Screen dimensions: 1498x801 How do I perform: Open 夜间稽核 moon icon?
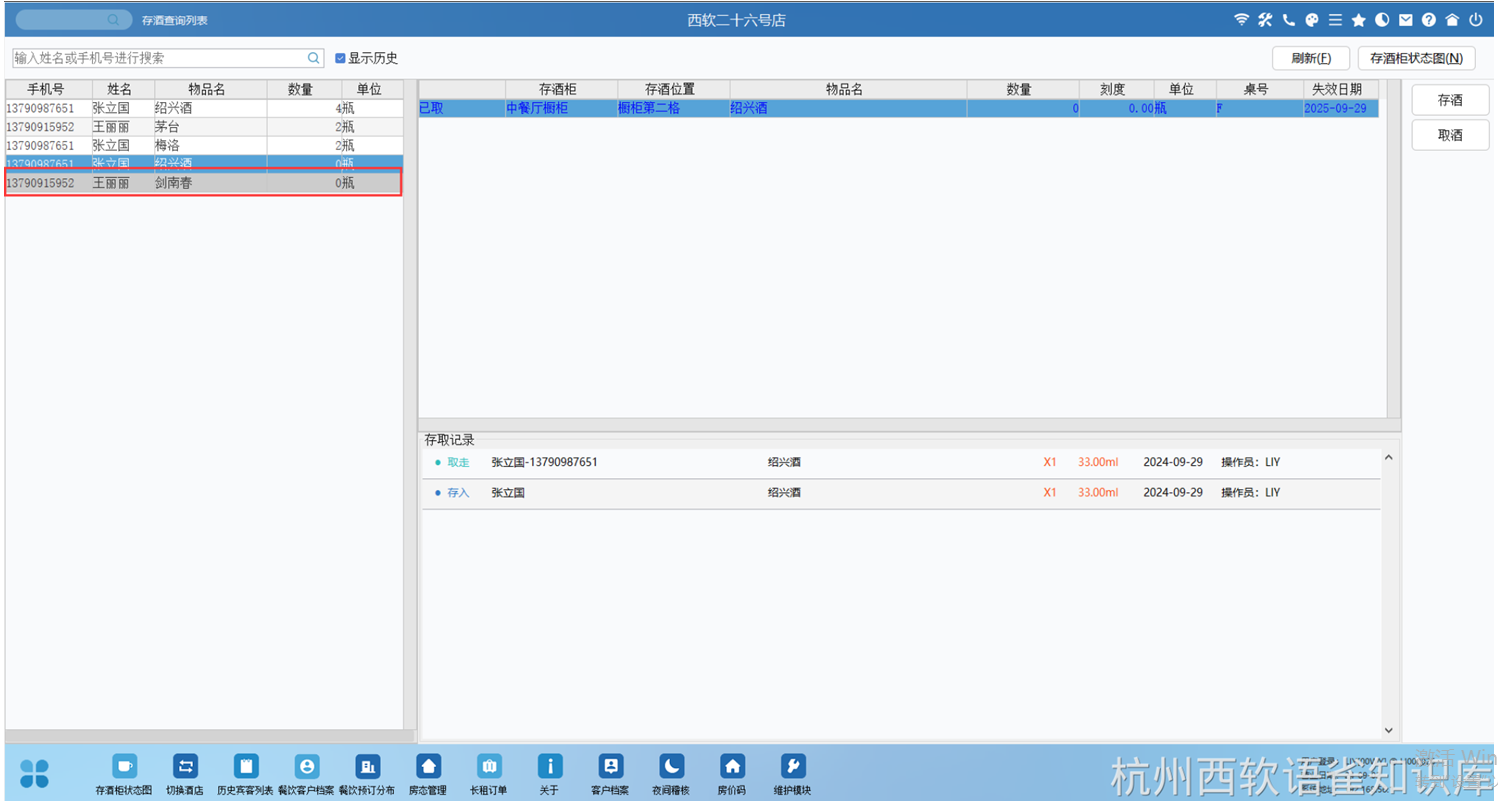672,766
